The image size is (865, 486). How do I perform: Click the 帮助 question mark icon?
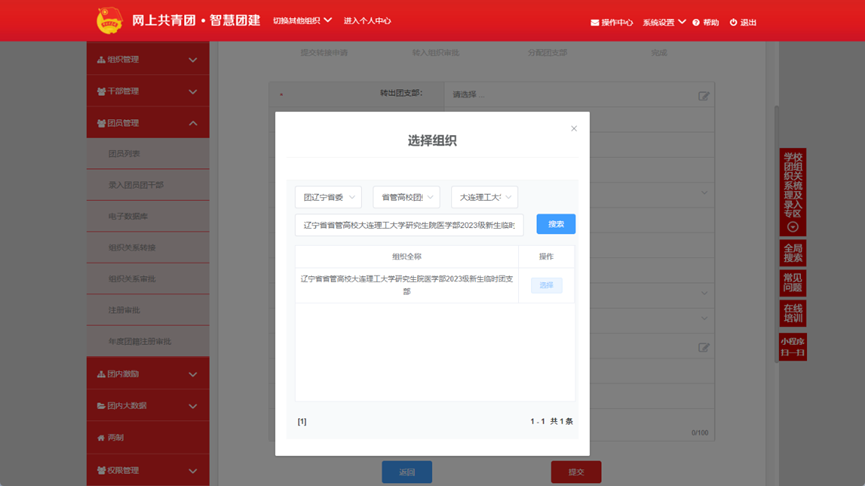coord(696,22)
